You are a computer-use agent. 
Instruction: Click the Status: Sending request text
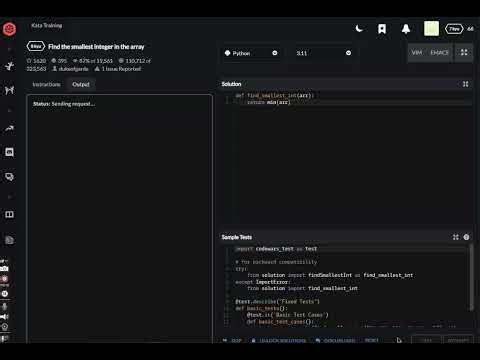point(64,104)
